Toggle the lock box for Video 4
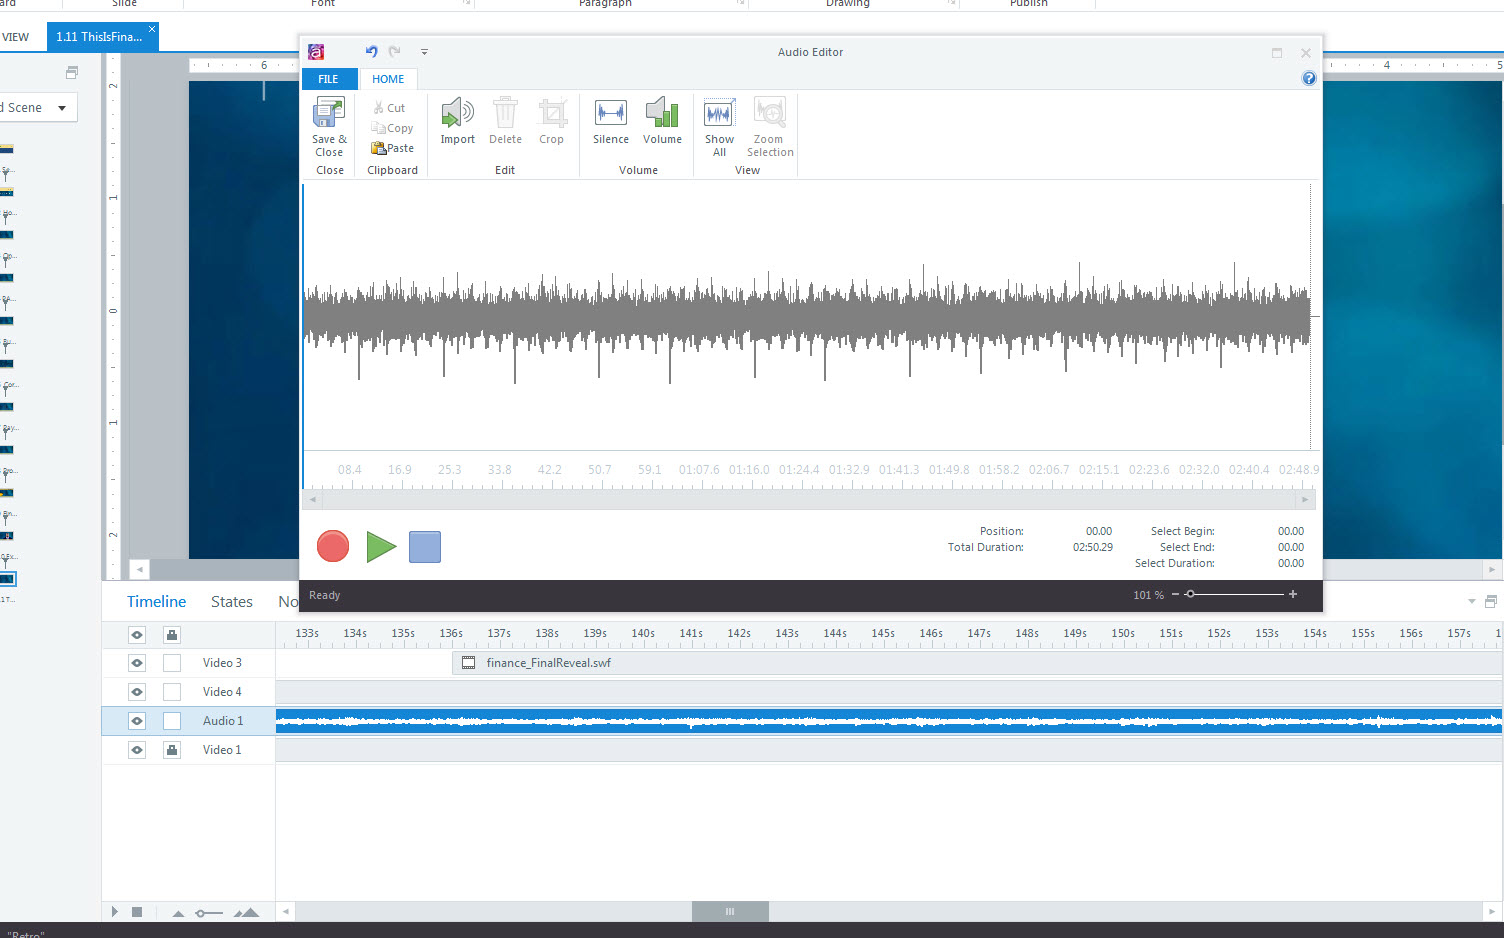 point(172,692)
